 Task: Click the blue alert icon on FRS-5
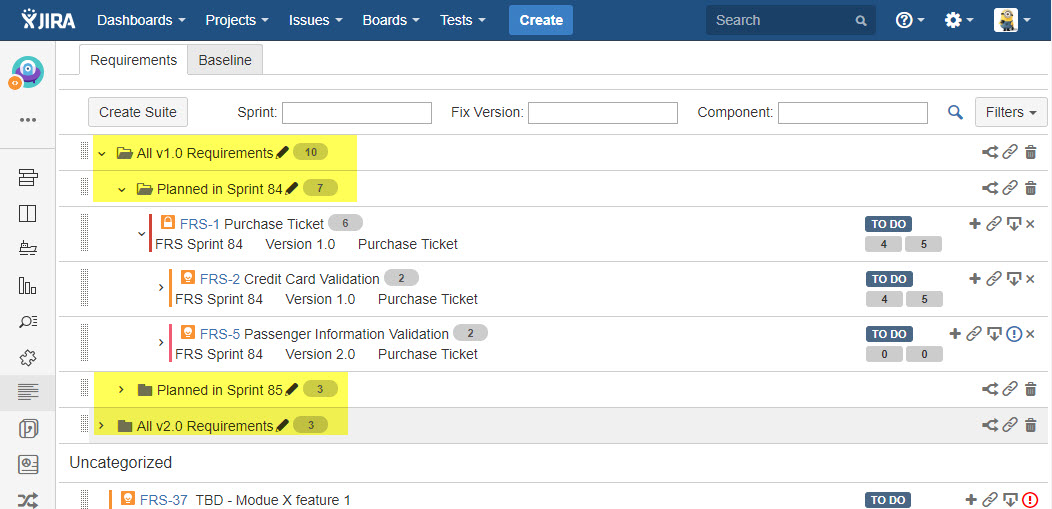click(1014, 334)
